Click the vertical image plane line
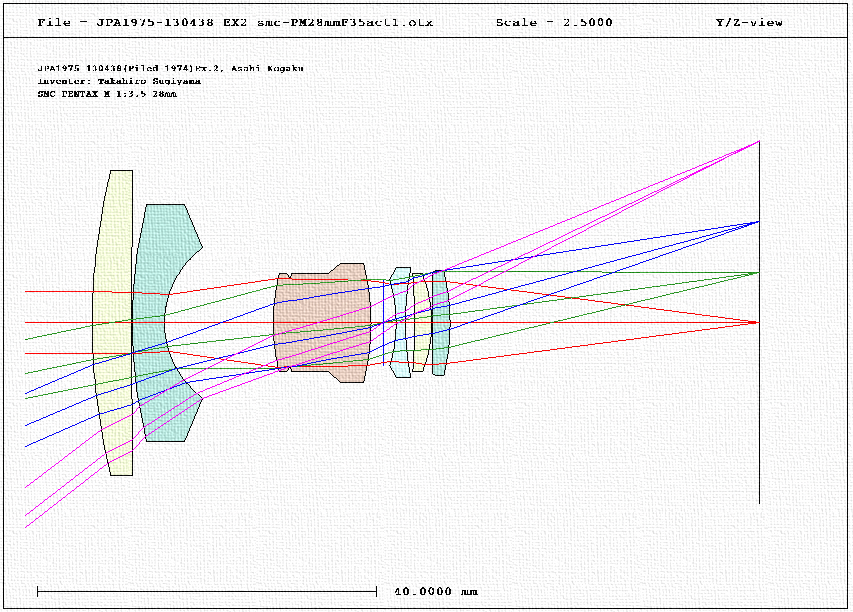This screenshot has width=853, height=612. (x=759, y=322)
